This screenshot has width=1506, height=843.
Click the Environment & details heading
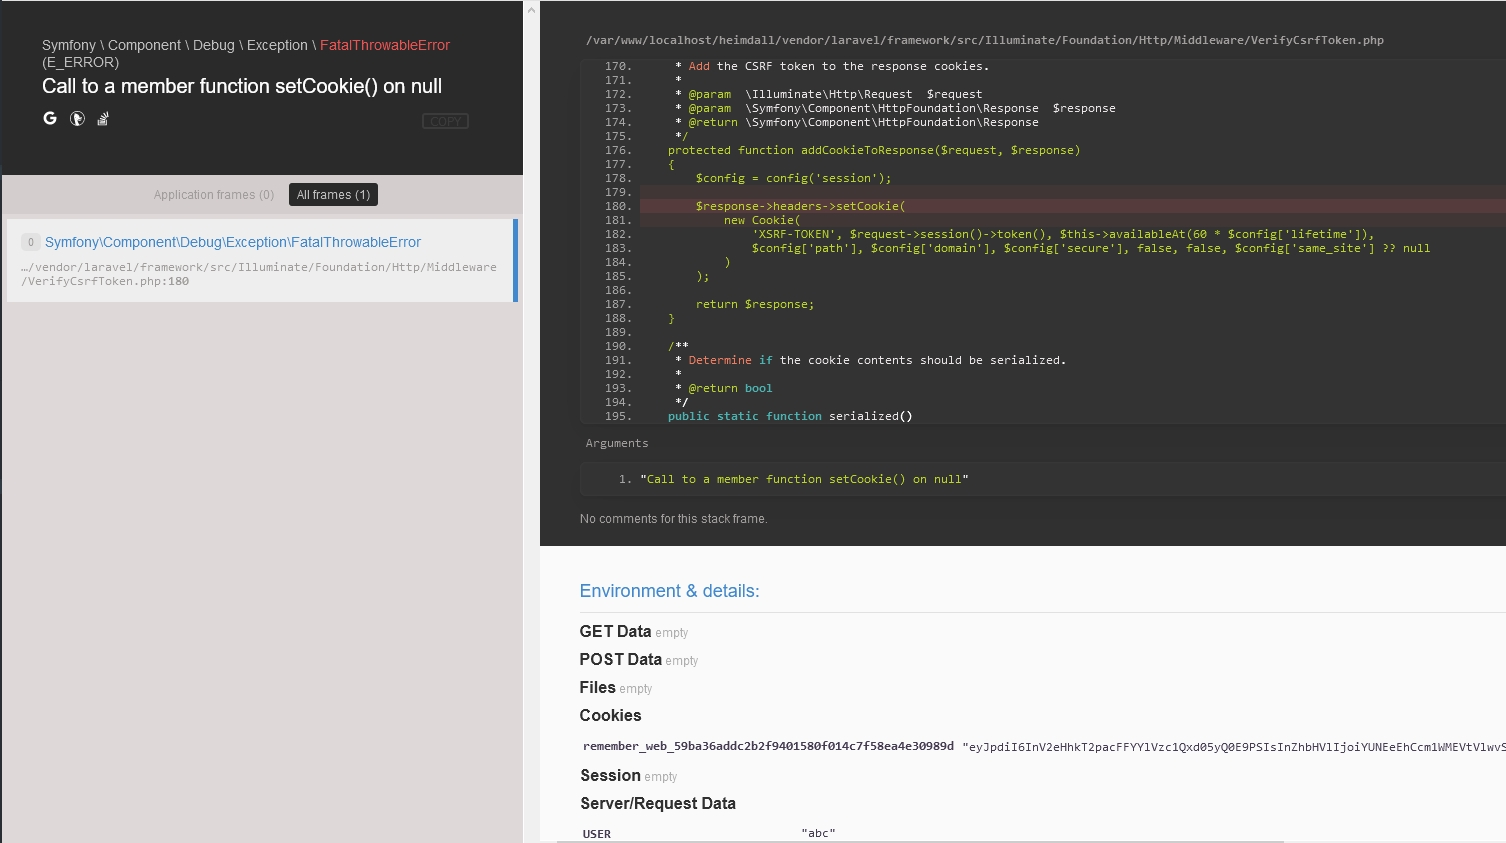point(669,591)
